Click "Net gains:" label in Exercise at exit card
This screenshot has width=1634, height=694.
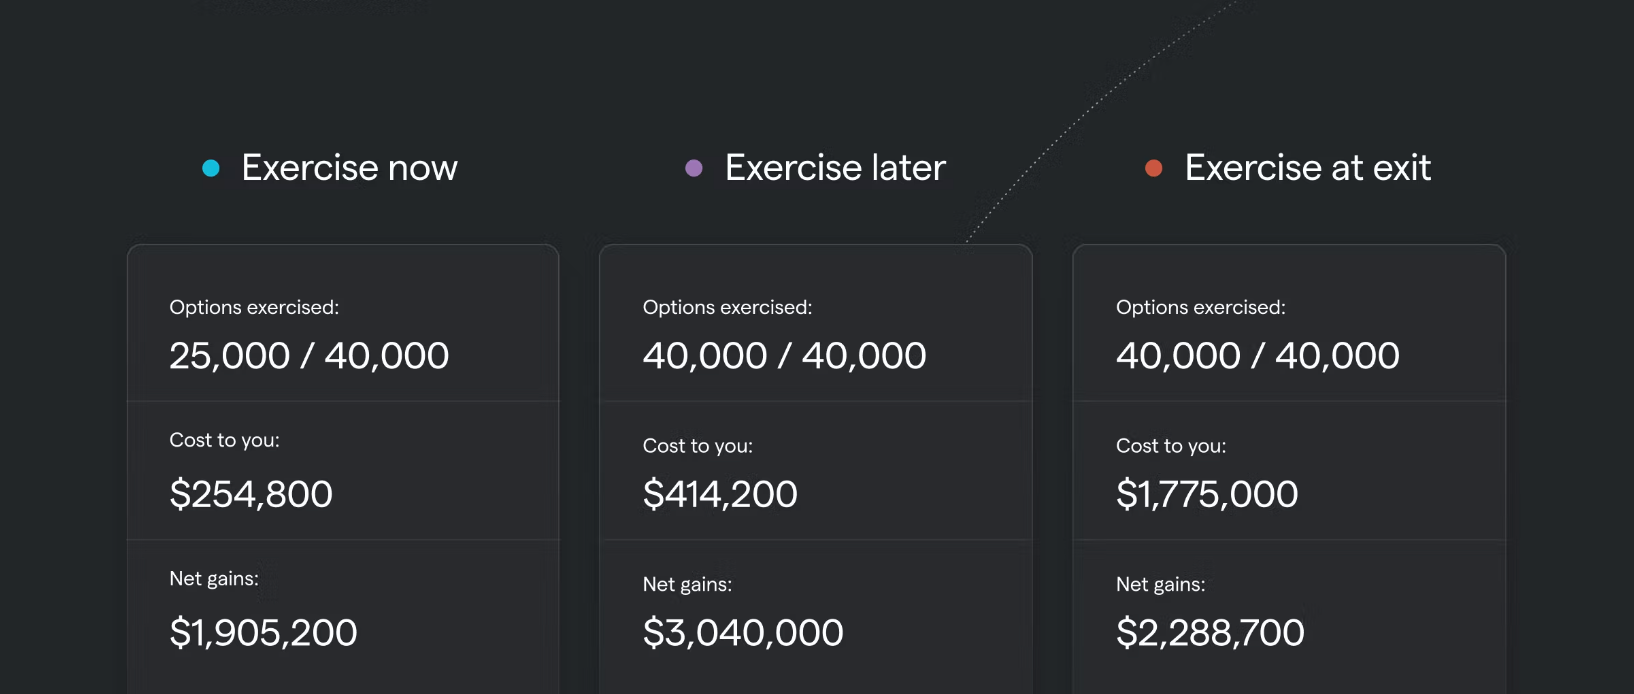pos(1160,584)
